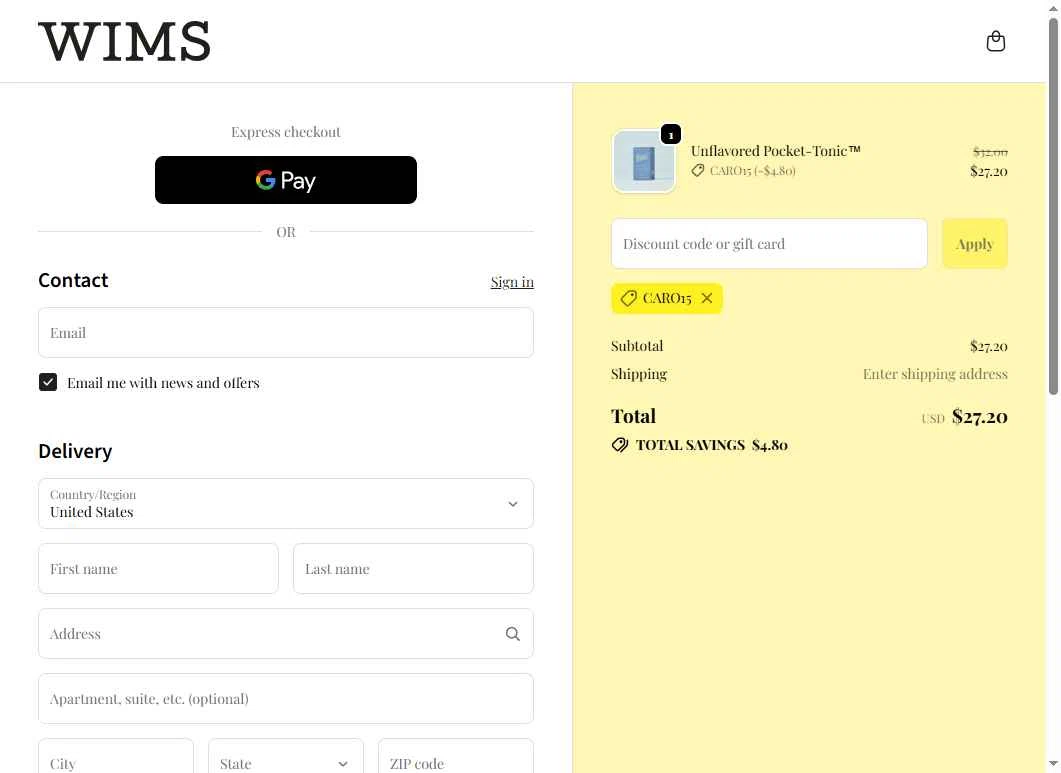Click the Subtotal $27.20 value
Screen dimensions: 1061x773
pyautogui.click(x=989, y=346)
